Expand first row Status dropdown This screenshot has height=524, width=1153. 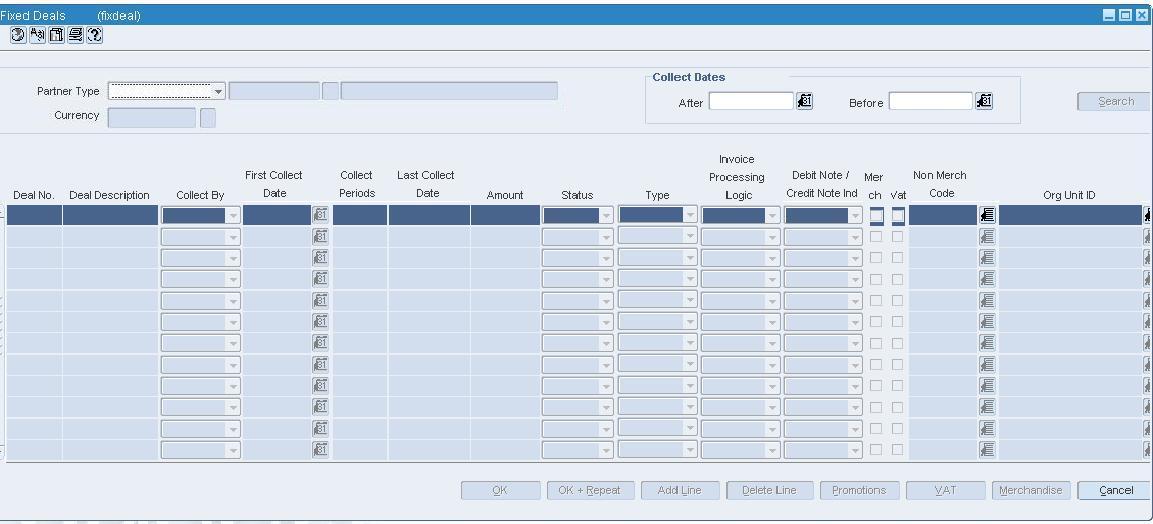coord(606,215)
